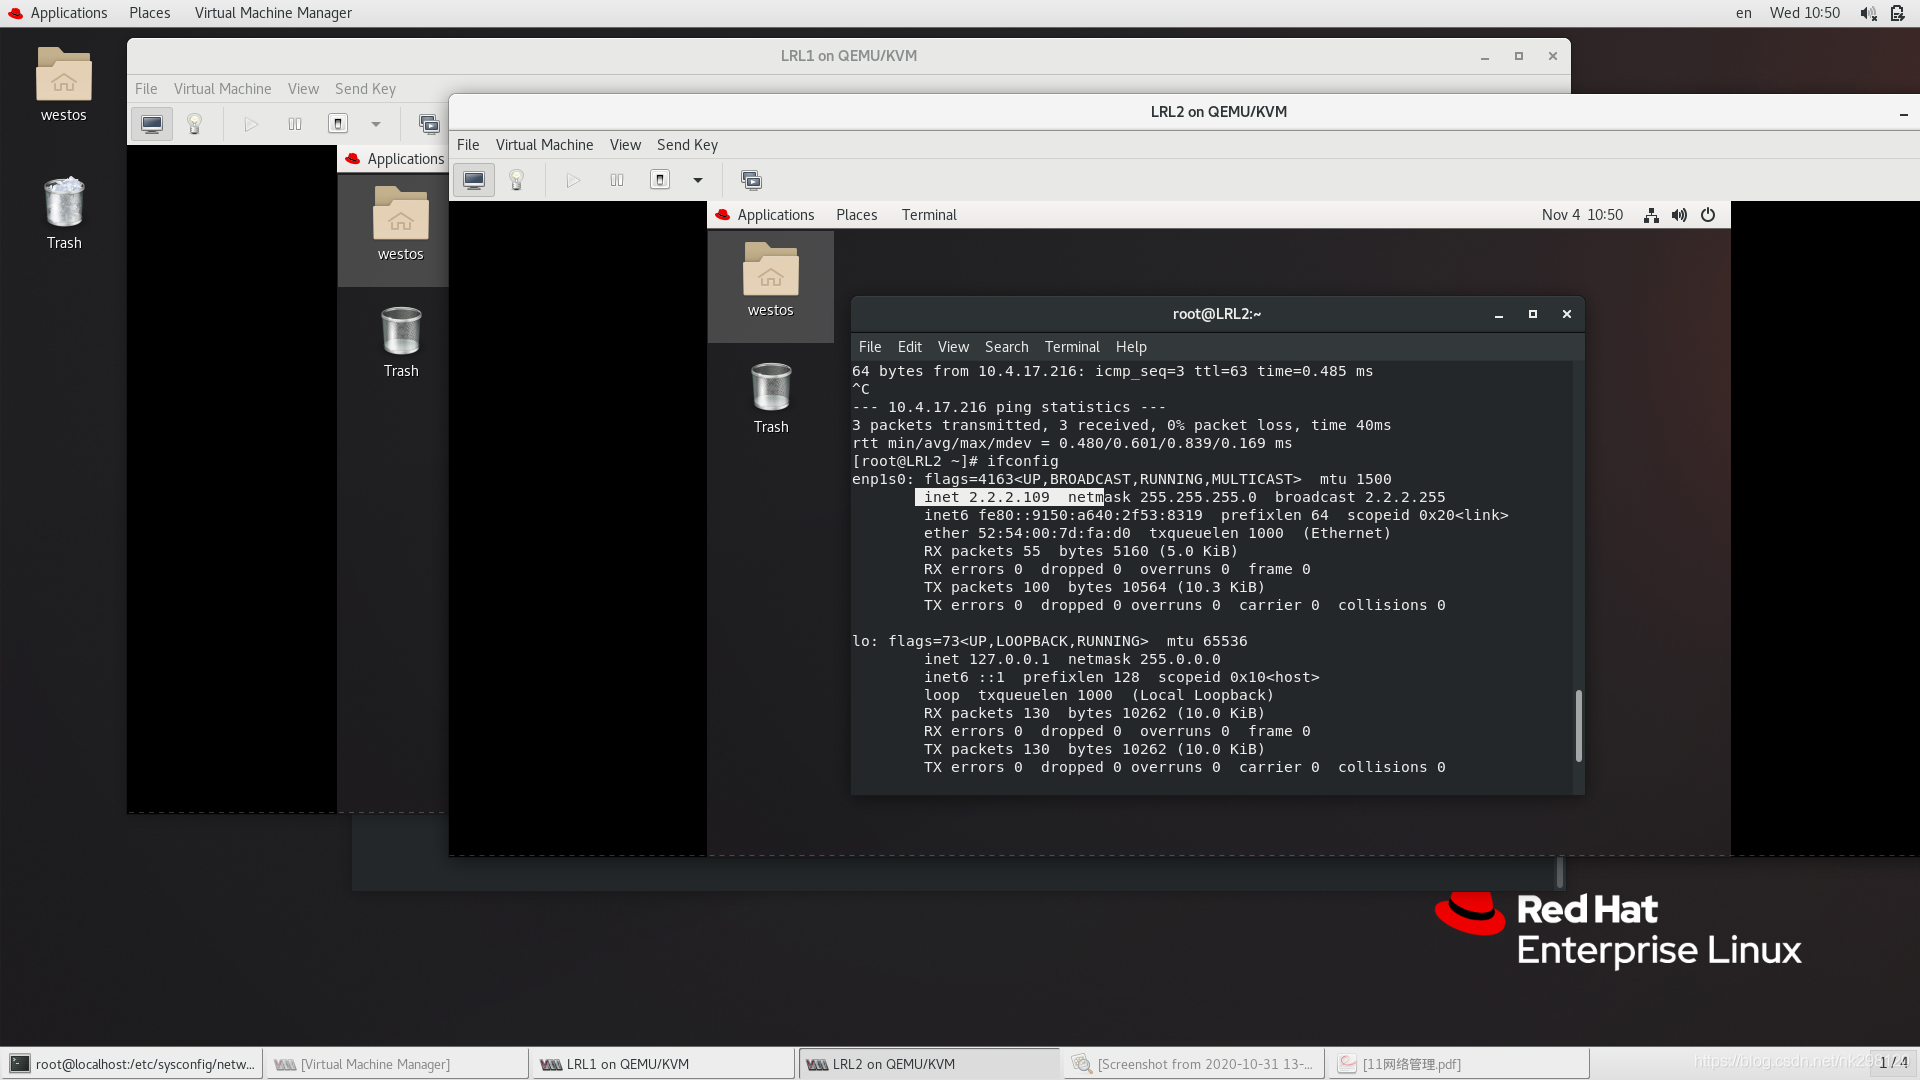
Task: Open Send Key menu in LRL1 window
Action: coord(365,89)
